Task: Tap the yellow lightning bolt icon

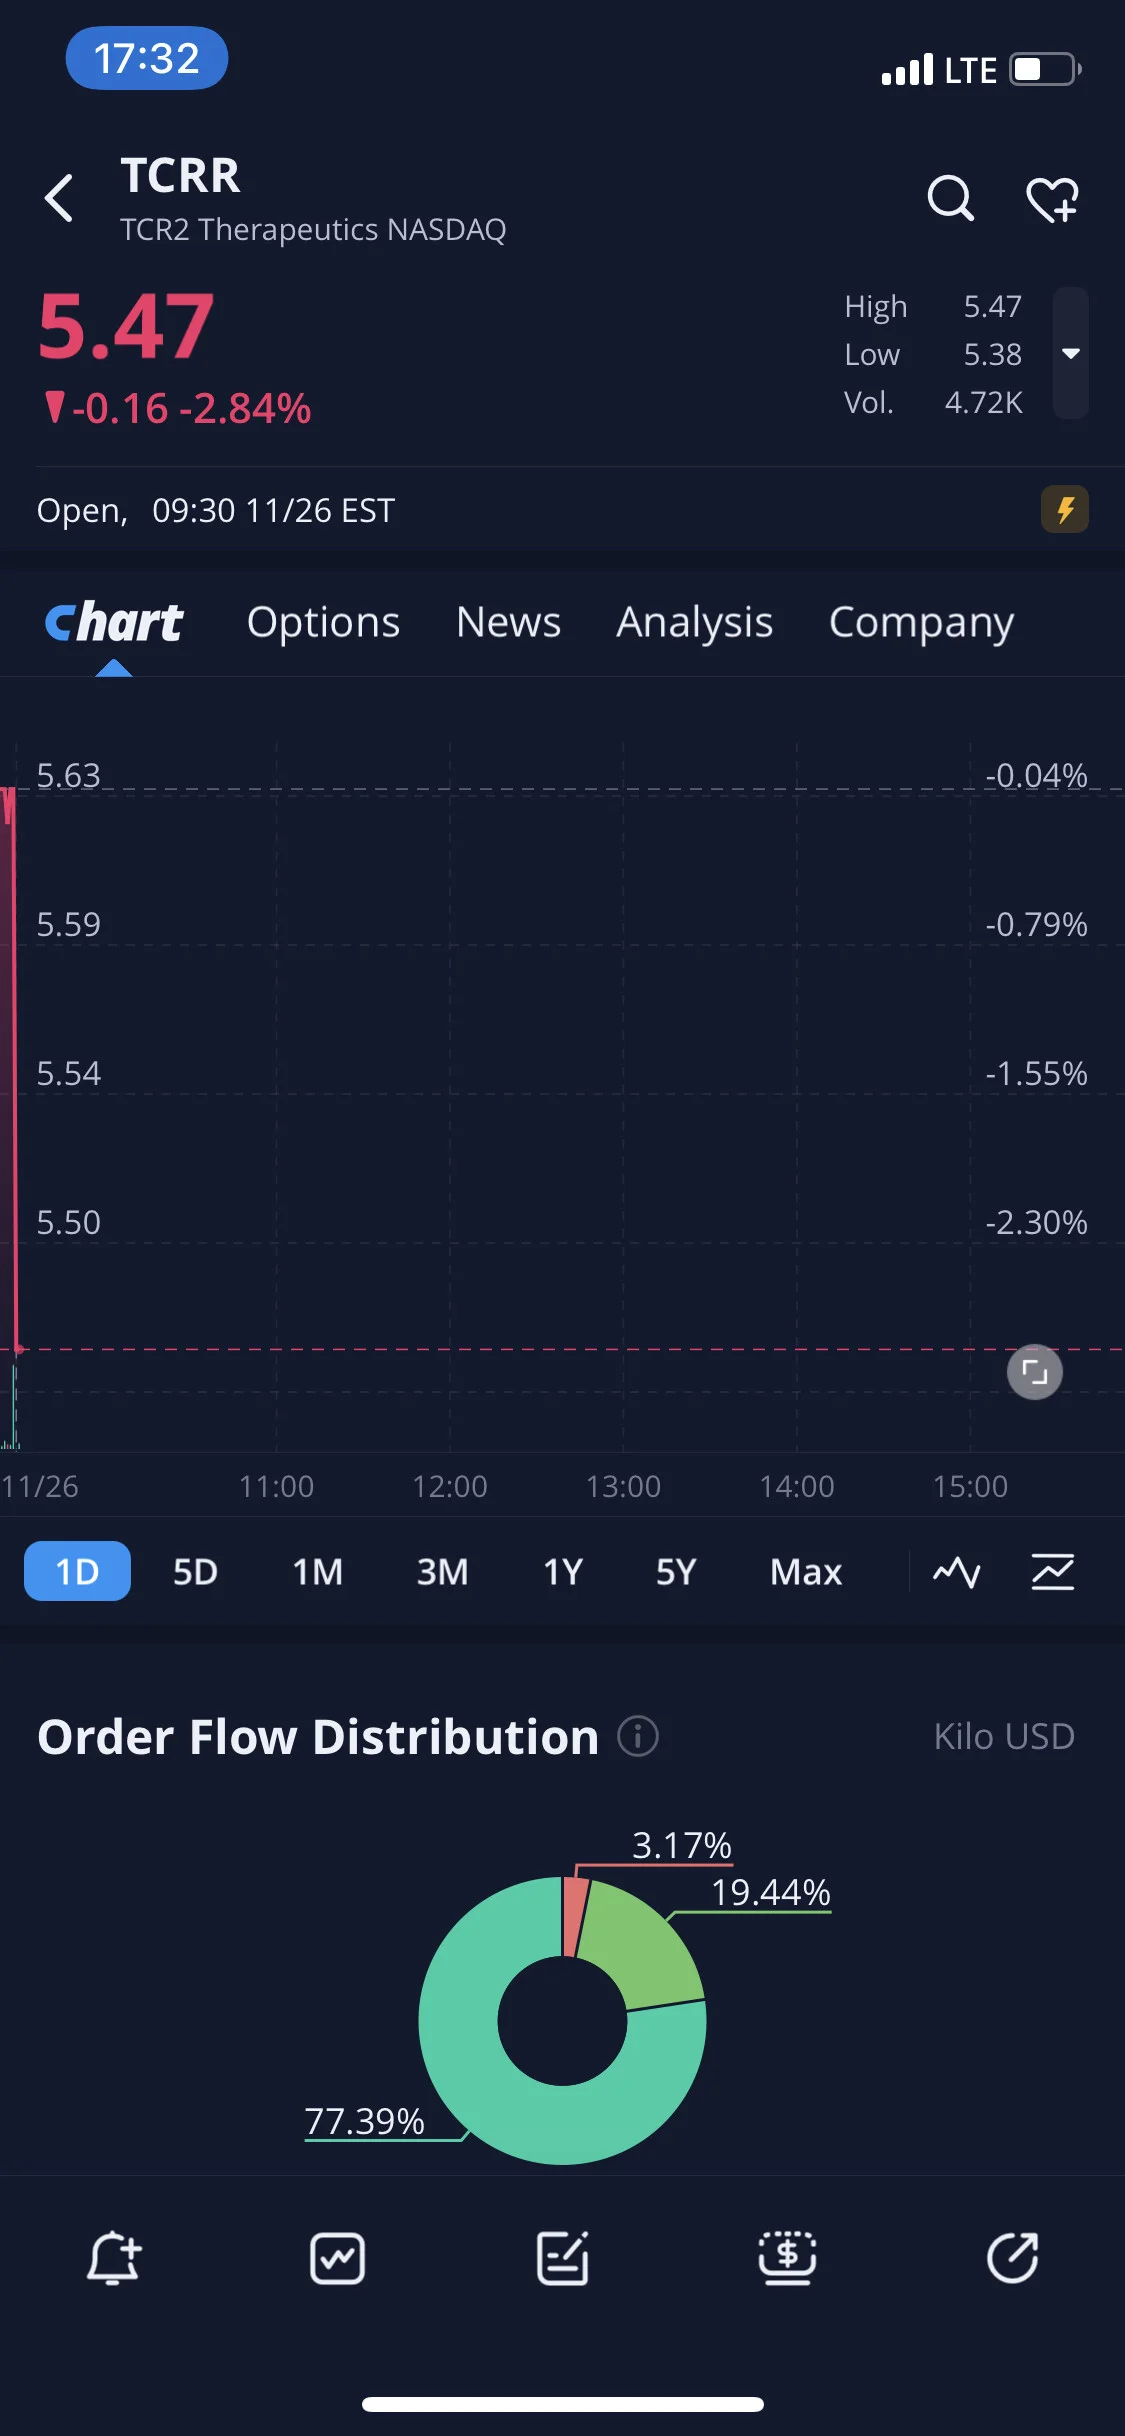Action: tap(1065, 509)
